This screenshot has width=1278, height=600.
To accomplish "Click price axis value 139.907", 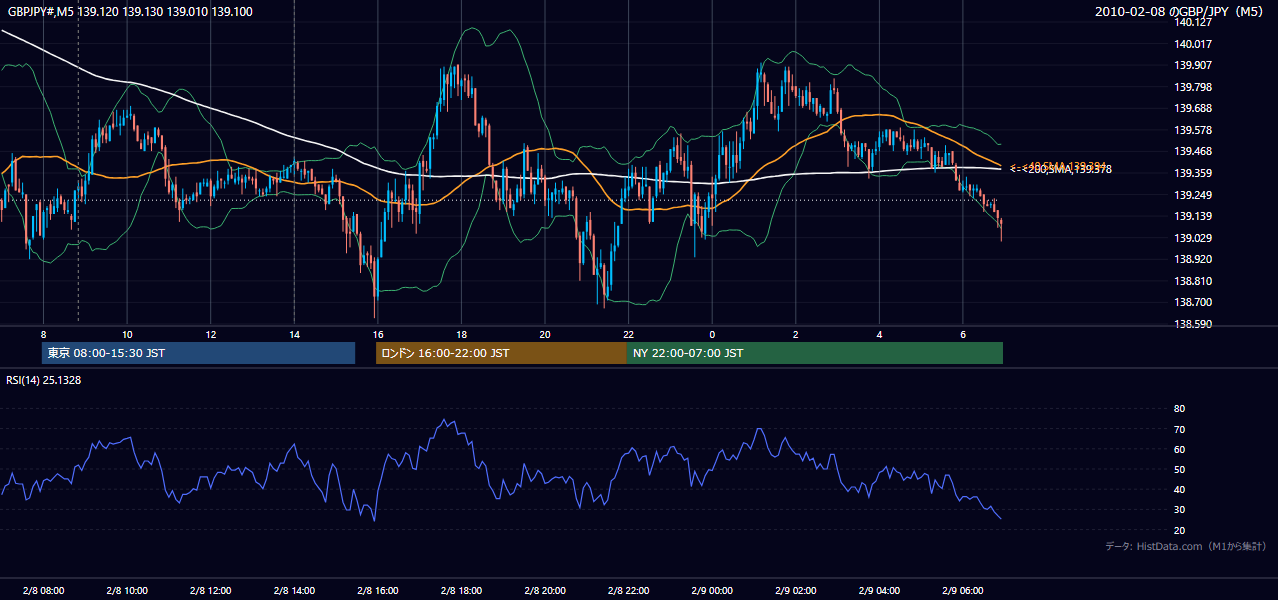I will coord(1194,65).
